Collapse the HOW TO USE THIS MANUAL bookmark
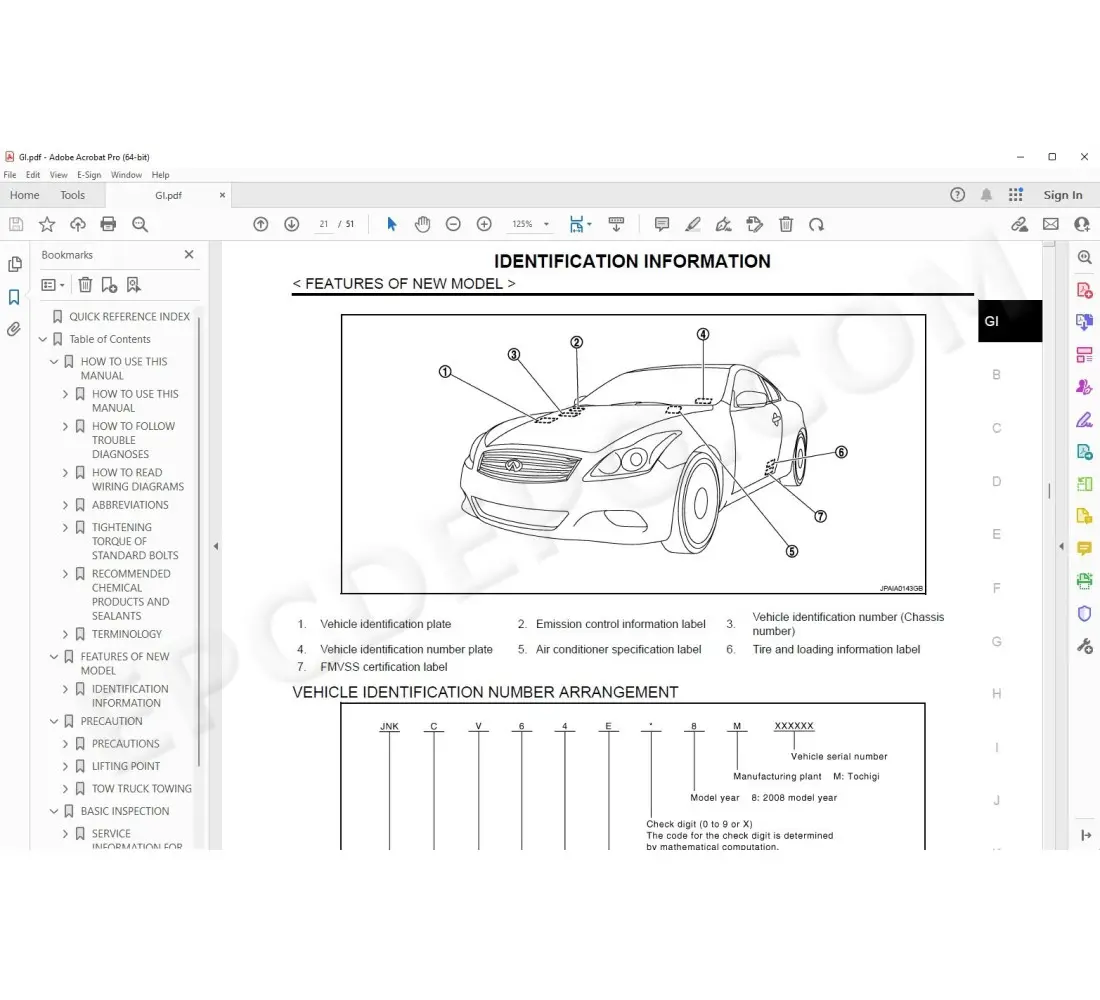 [52, 361]
